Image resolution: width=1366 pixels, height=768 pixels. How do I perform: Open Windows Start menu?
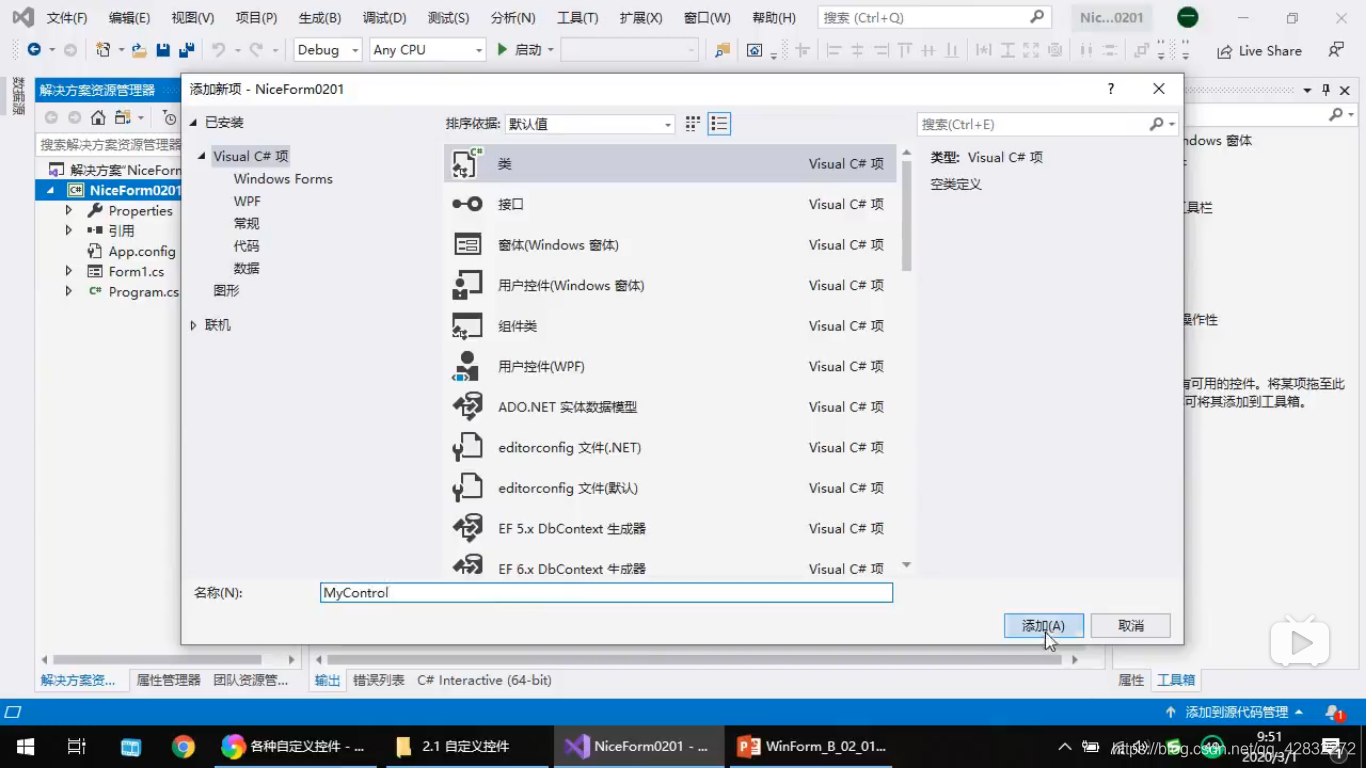25,746
